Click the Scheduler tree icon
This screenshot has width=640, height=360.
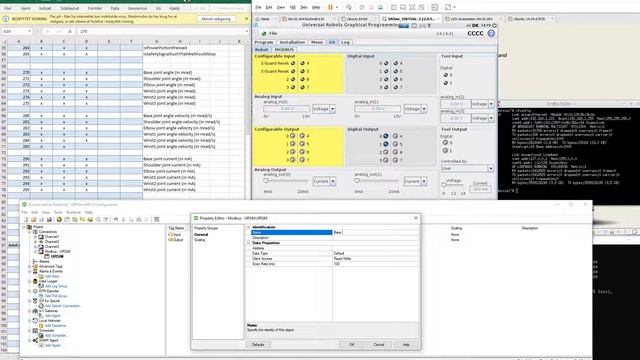[x=35, y=331]
